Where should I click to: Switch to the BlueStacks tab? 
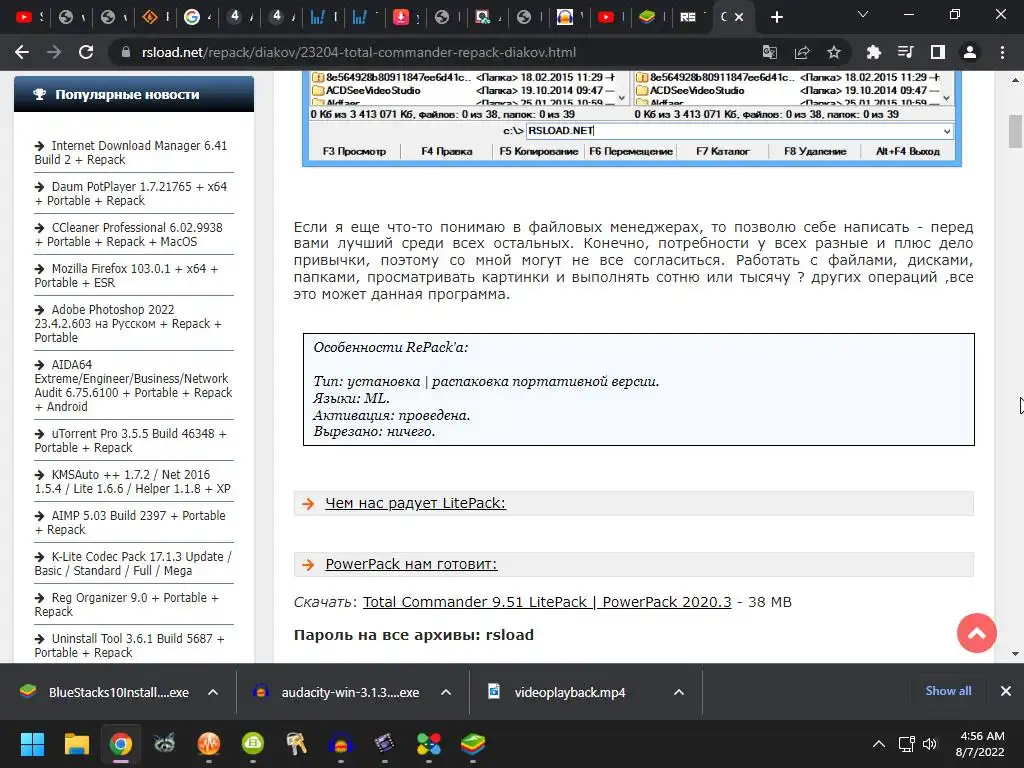point(647,17)
